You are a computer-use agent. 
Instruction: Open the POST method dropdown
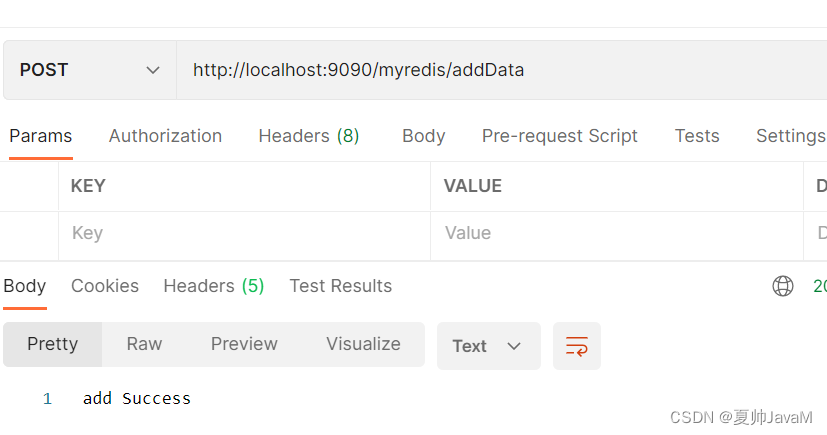point(90,70)
